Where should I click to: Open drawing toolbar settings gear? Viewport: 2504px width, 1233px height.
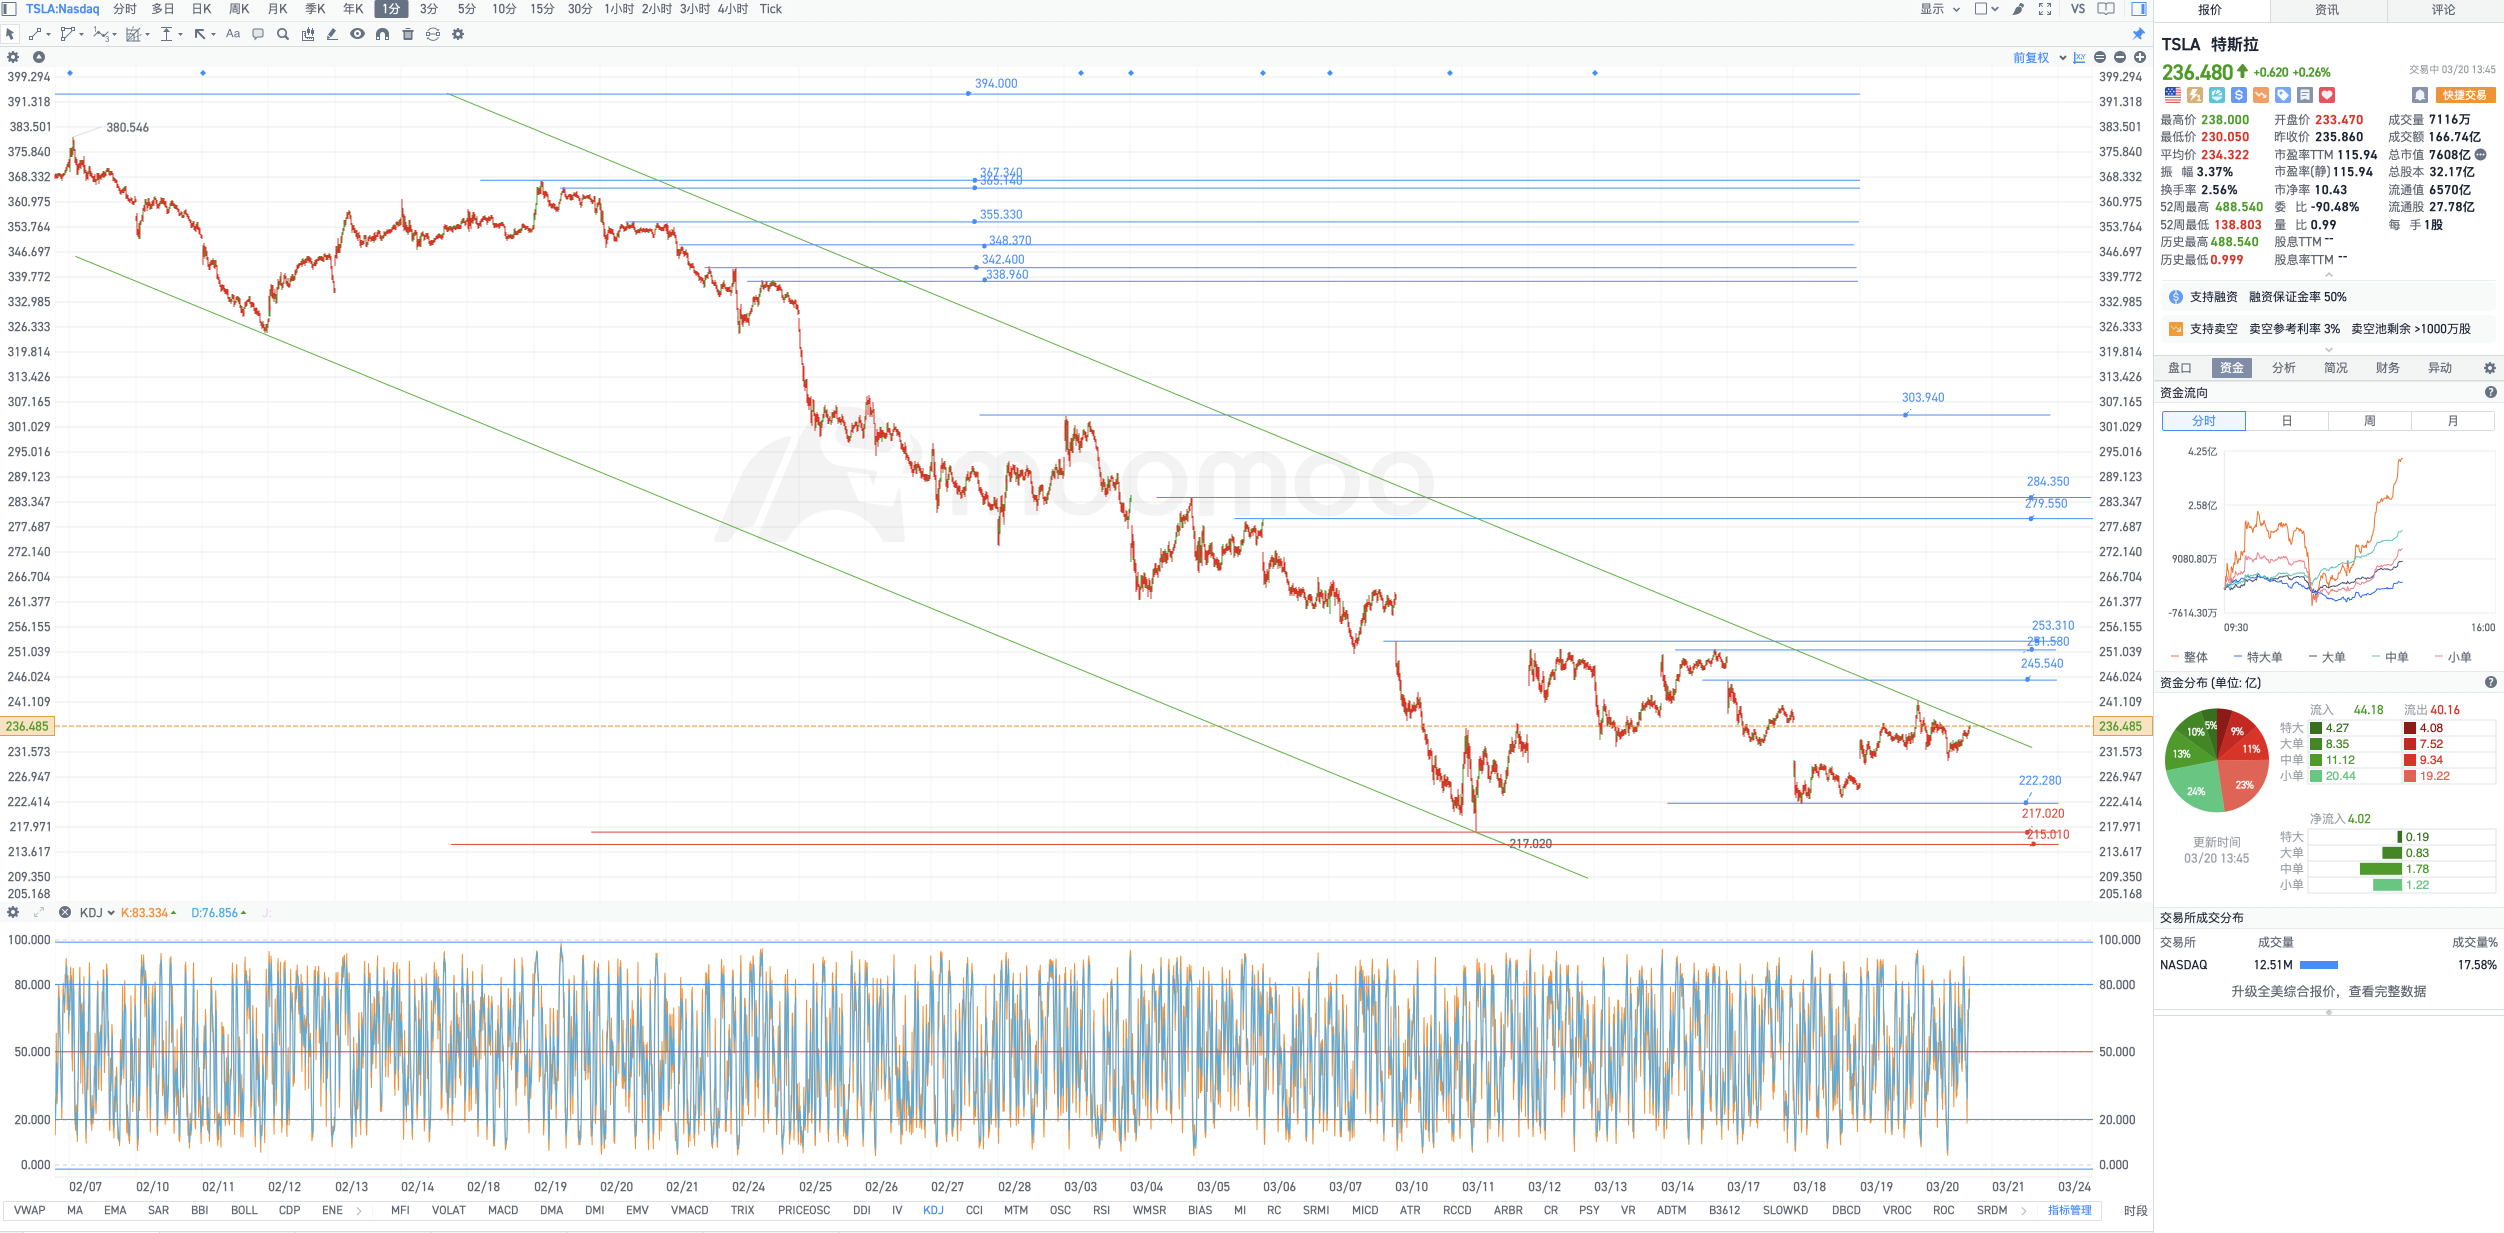(x=458, y=34)
